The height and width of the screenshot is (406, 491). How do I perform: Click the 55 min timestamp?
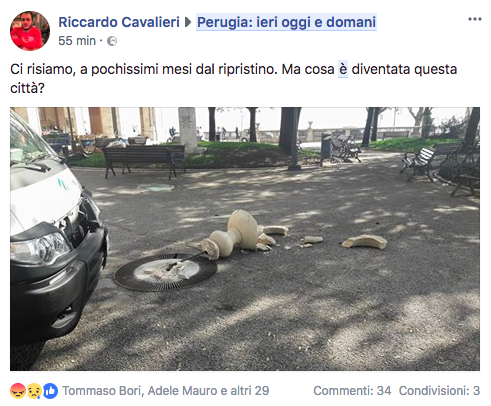pyautogui.click(x=77, y=41)
